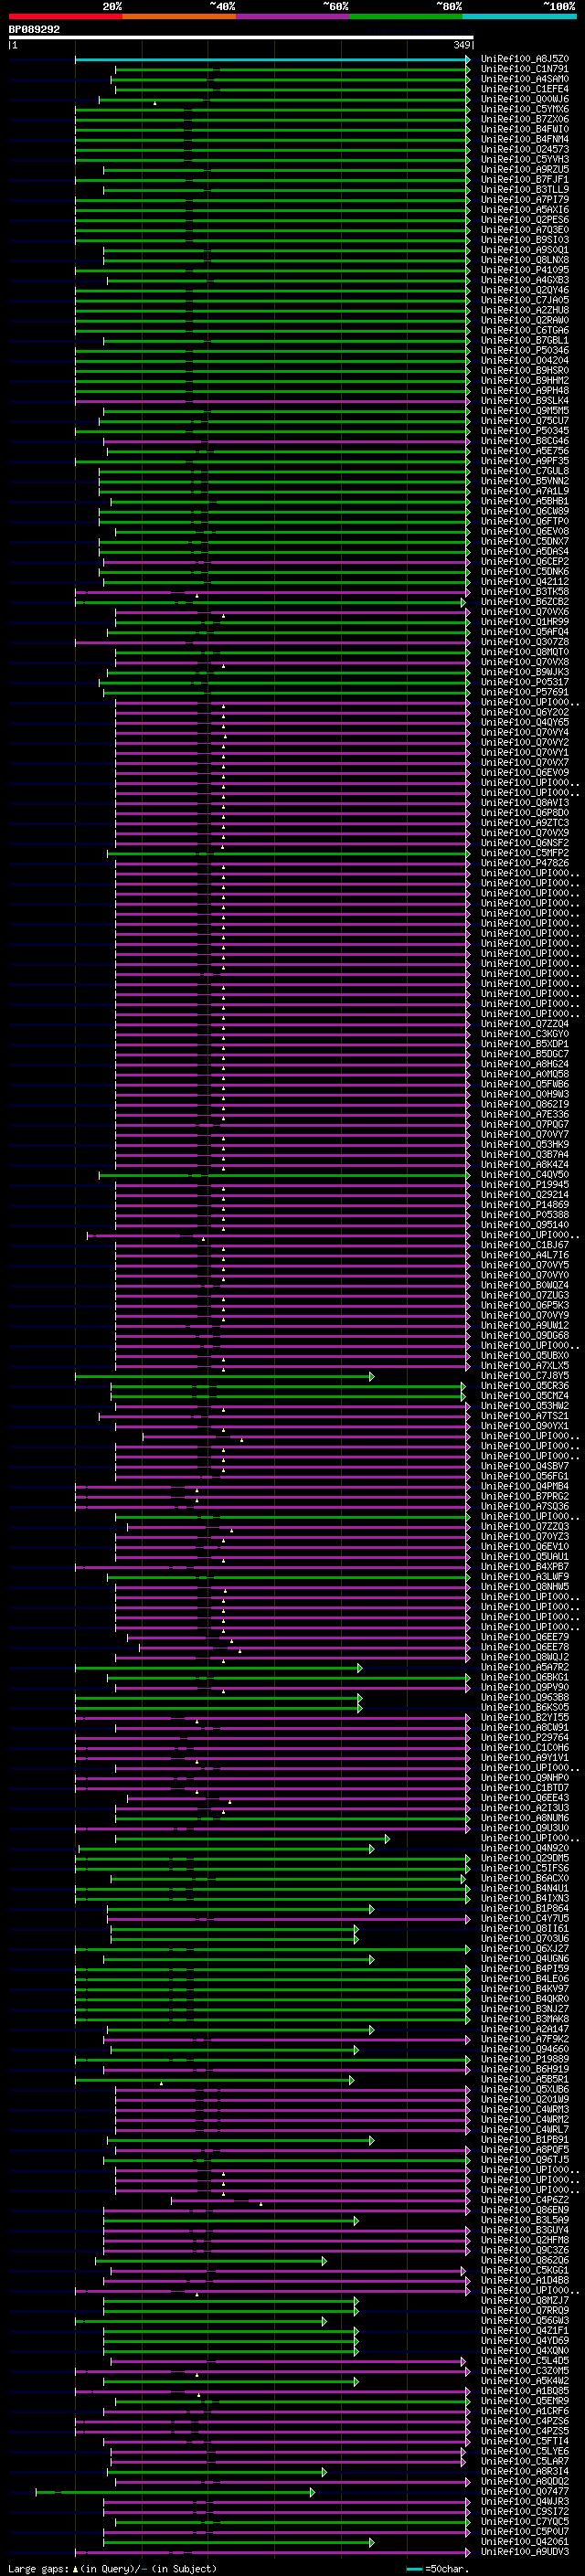Select hit label UniRef100_A7E336

coord(525,1115)
